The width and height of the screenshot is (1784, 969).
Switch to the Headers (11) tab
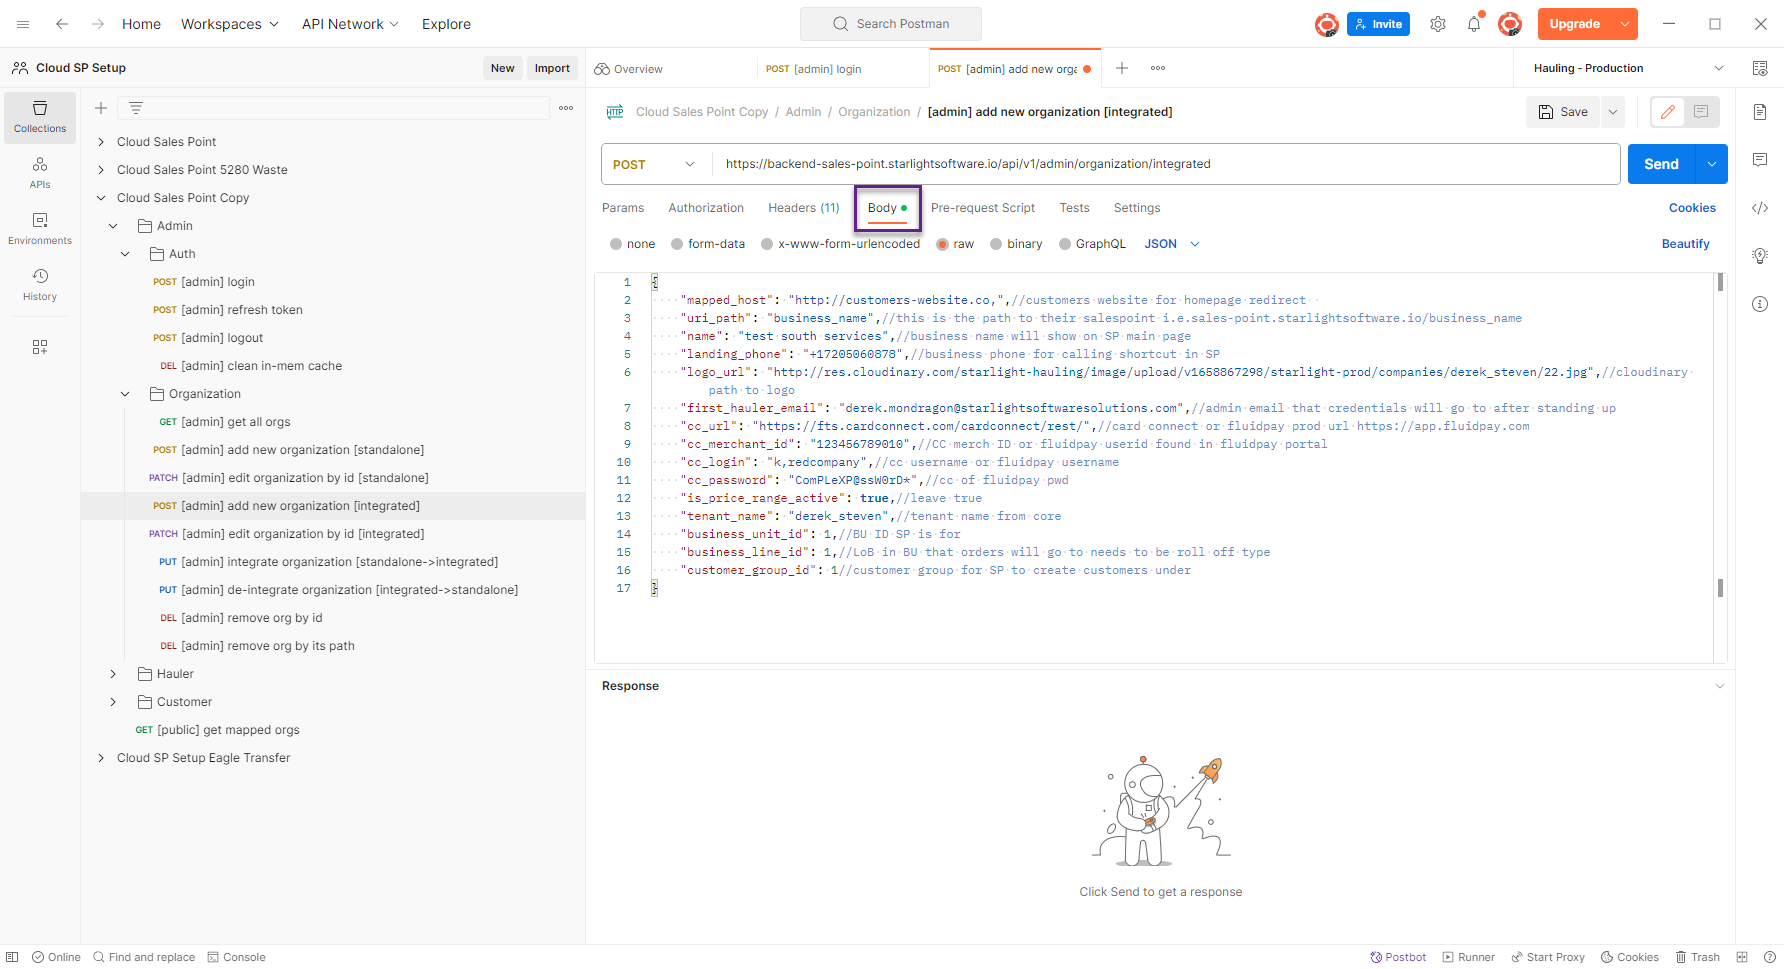pos(804,208)
